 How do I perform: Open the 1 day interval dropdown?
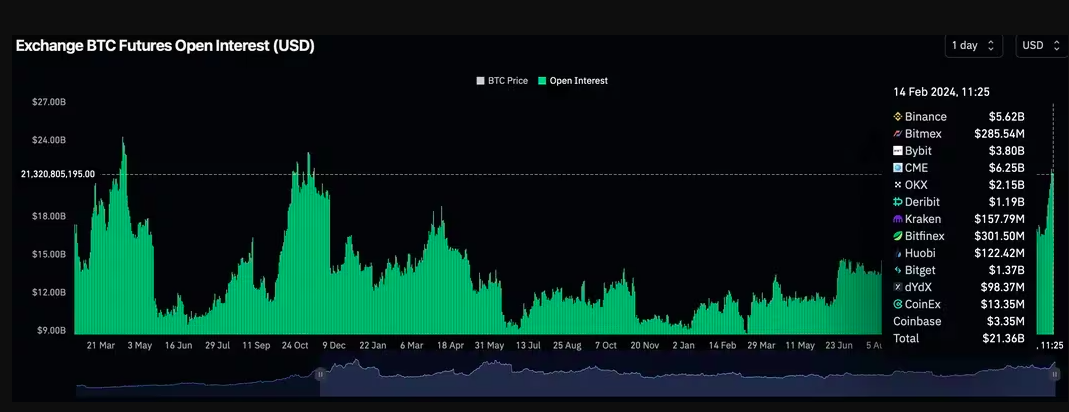pyautogui.click(x=972, y=45)
